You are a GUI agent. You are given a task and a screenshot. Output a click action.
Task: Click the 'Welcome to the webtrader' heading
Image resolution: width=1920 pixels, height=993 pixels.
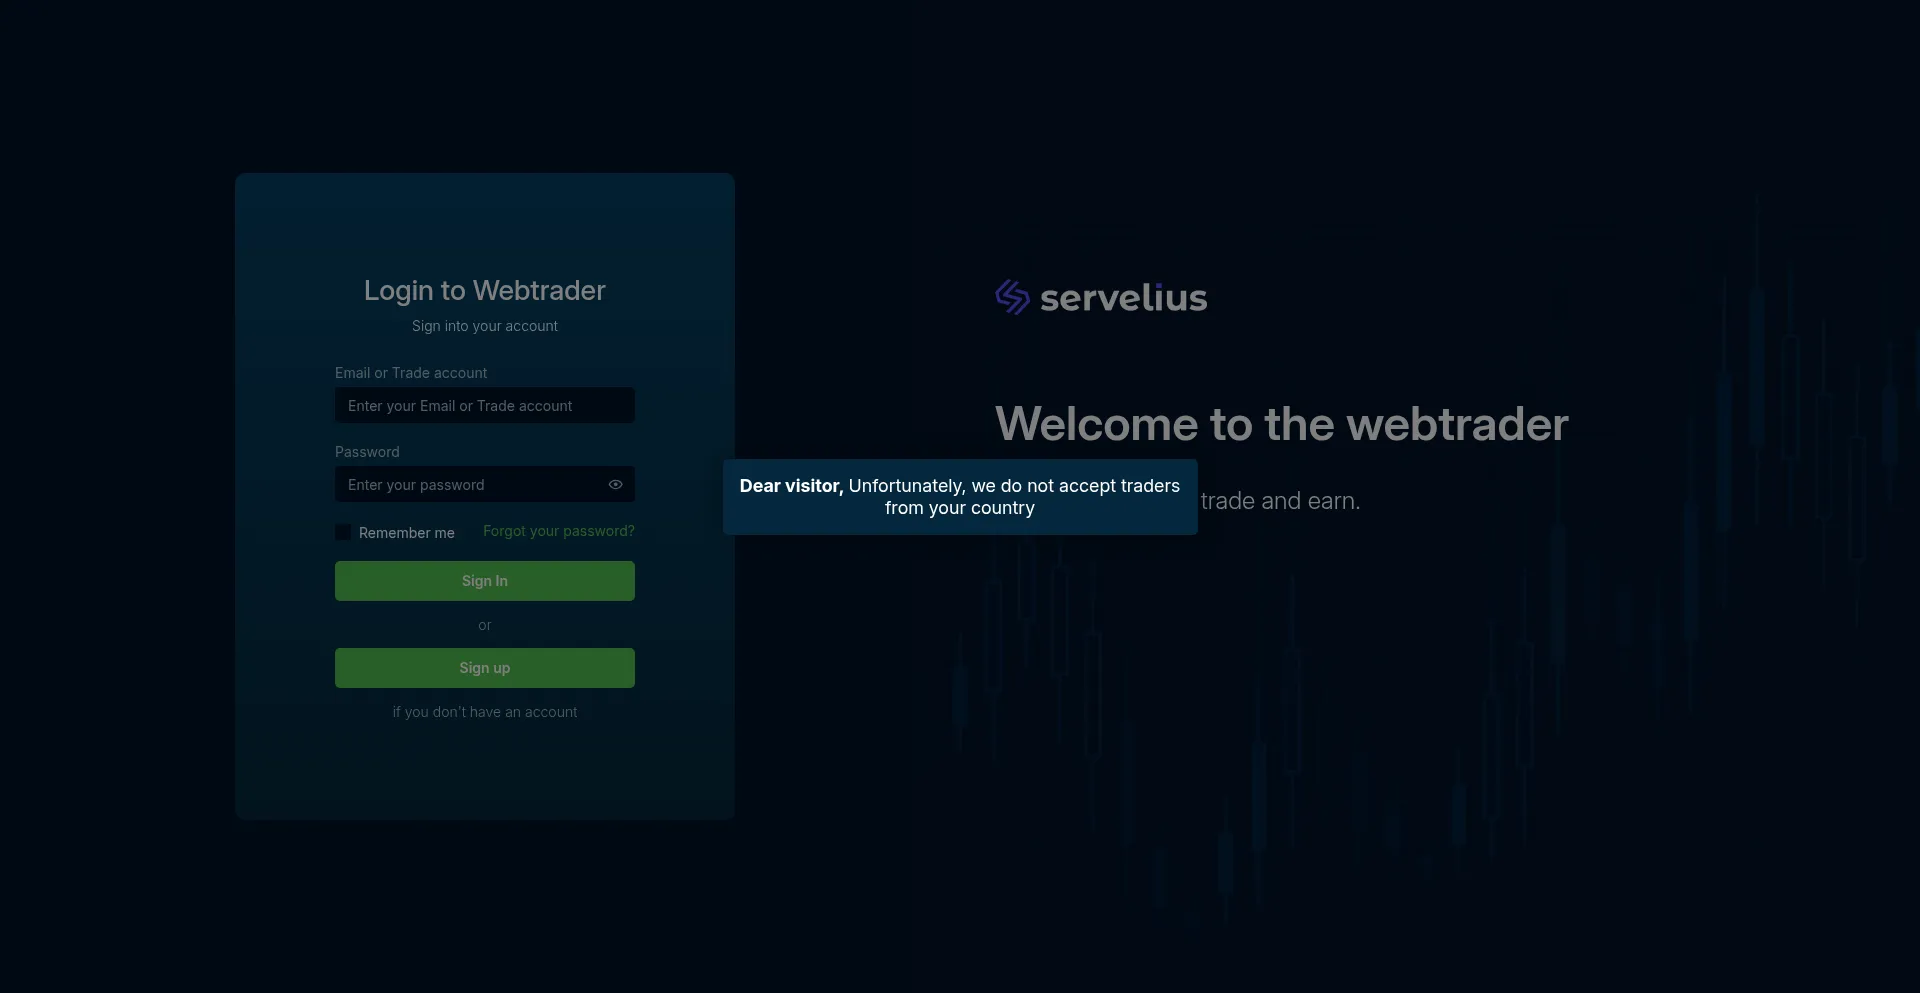[x=1281, y=424]
